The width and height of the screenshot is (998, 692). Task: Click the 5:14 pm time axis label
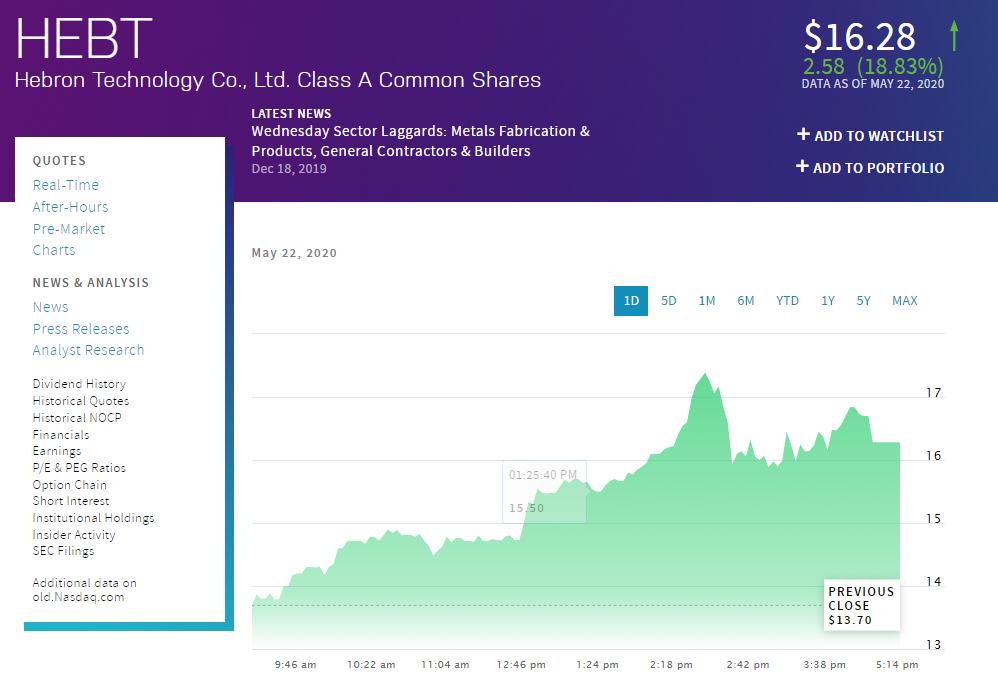[897, 665]
